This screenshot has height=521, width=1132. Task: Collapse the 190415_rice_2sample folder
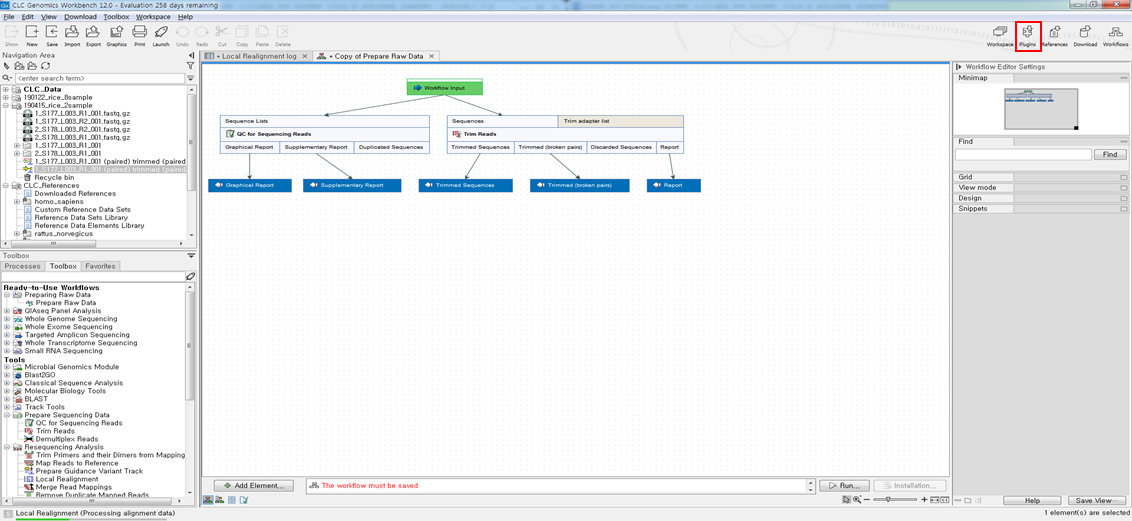(6, 105)
